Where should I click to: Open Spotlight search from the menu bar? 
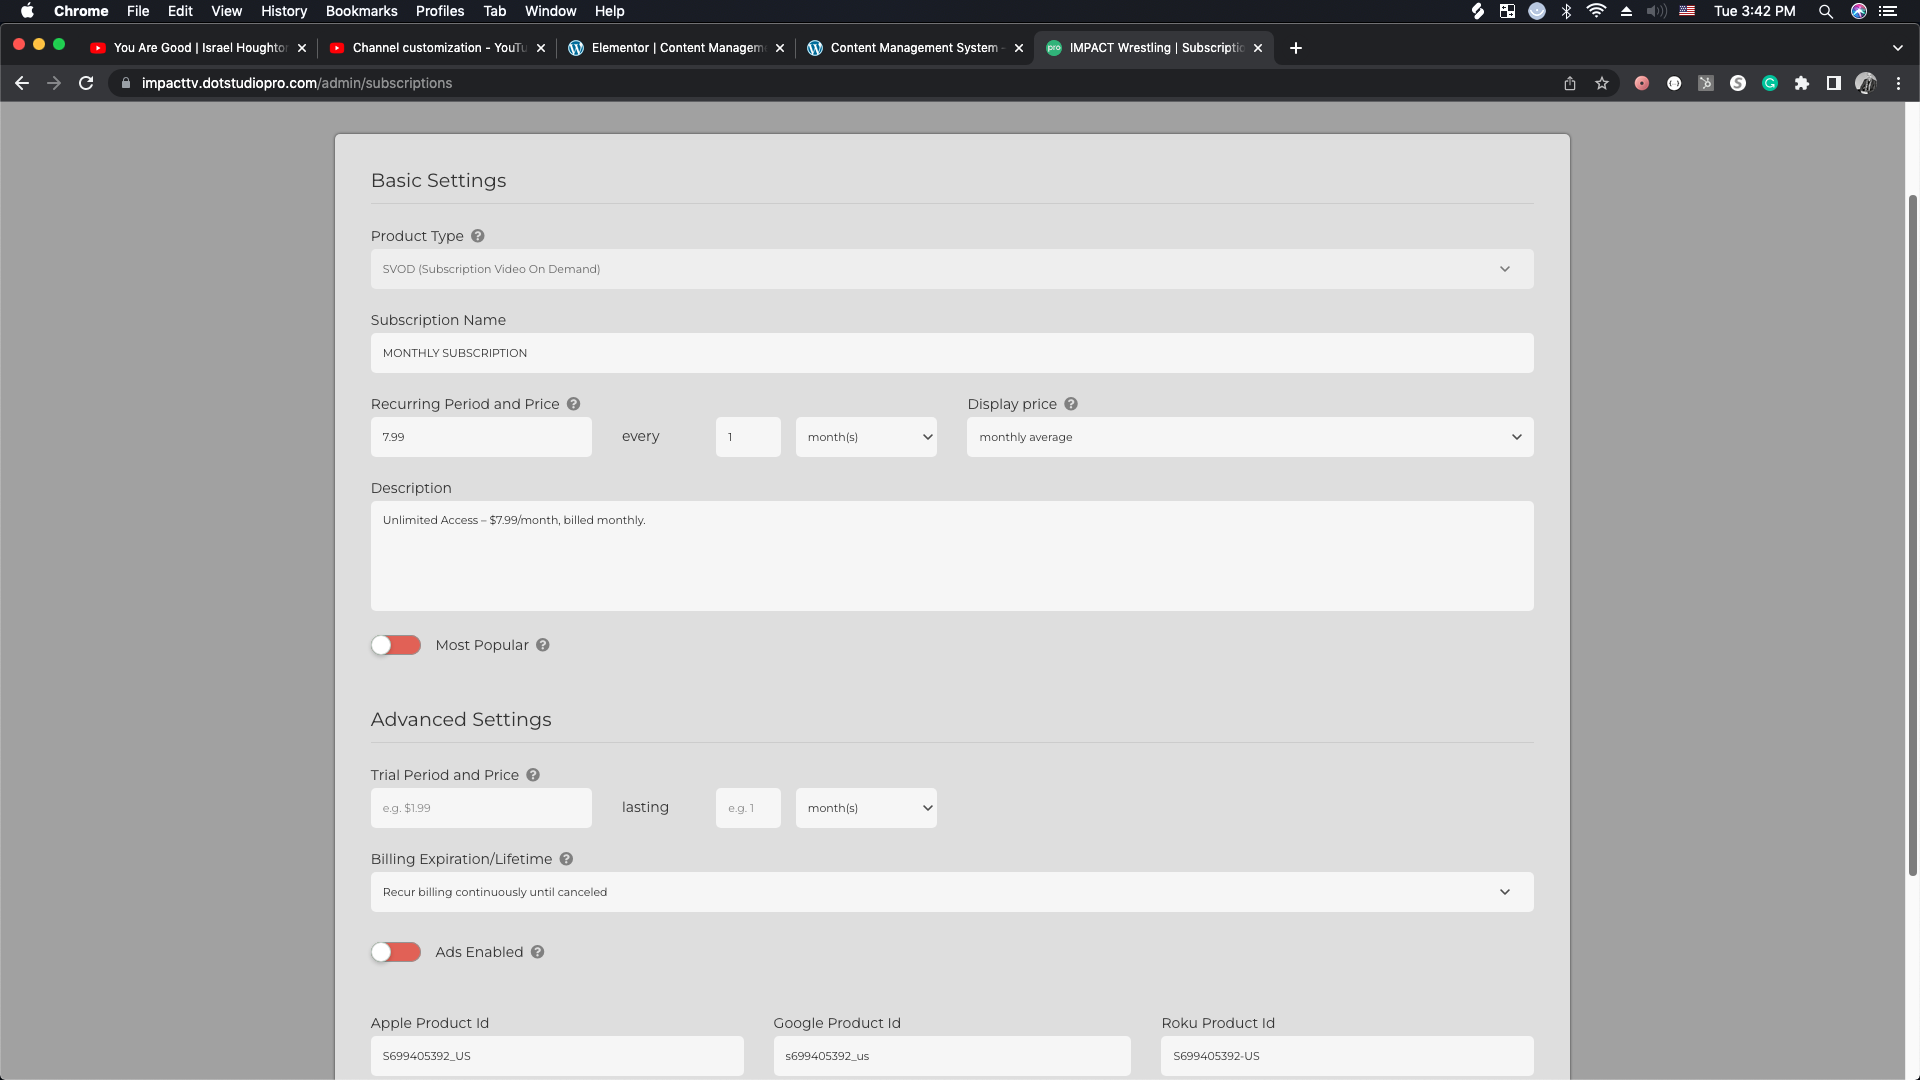(x=1825, y=11)
